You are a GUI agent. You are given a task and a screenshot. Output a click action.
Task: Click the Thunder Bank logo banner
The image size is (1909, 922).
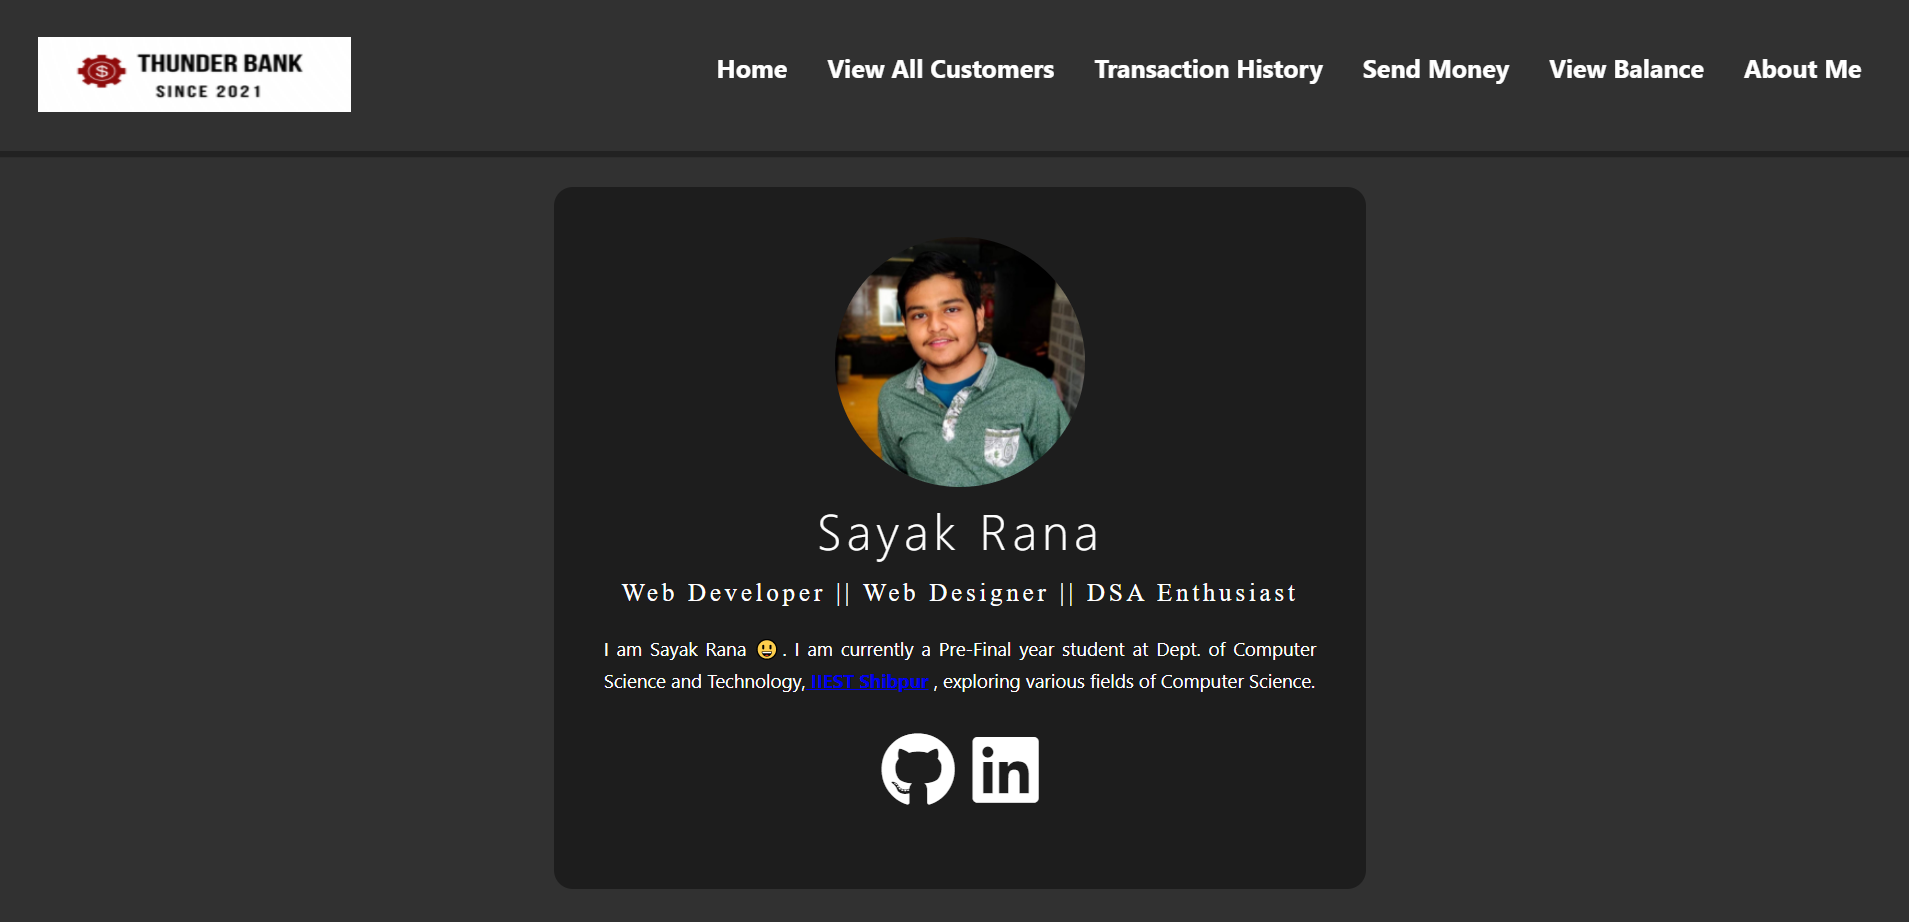[x=194, y=73]
